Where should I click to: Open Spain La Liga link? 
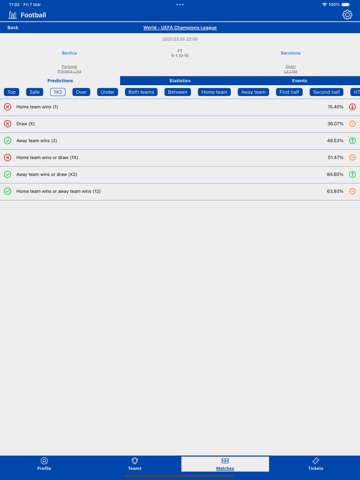(x=291, y=69)
